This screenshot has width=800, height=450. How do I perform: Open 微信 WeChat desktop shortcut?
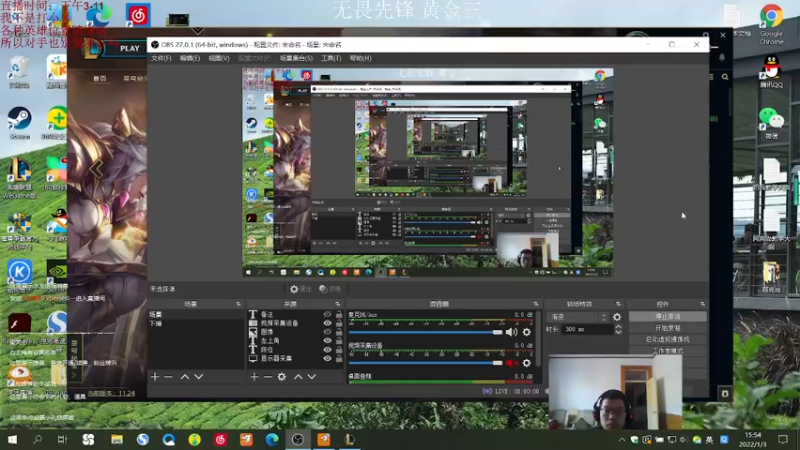tap(771, 123)
